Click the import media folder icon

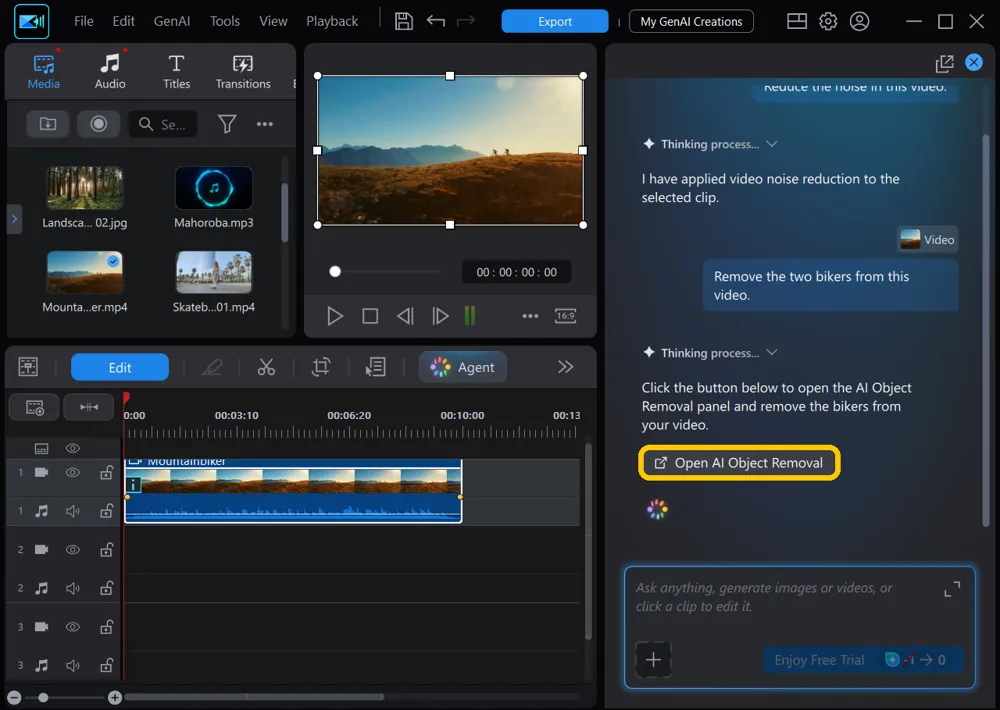coord(48,124)
